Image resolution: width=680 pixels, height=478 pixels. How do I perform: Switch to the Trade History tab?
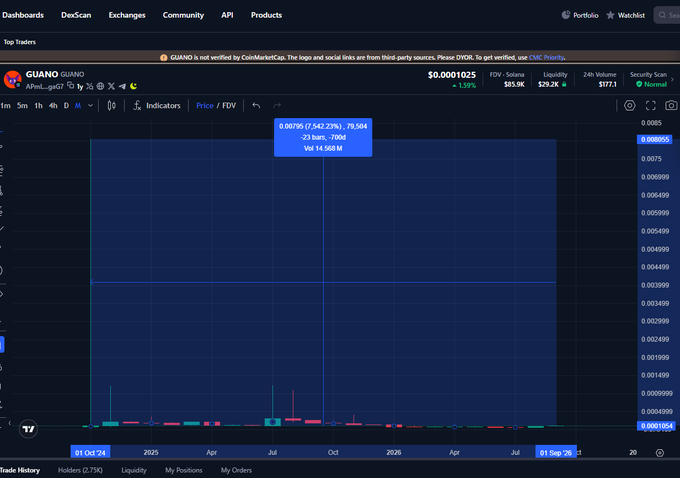click(x=20, y=470)
